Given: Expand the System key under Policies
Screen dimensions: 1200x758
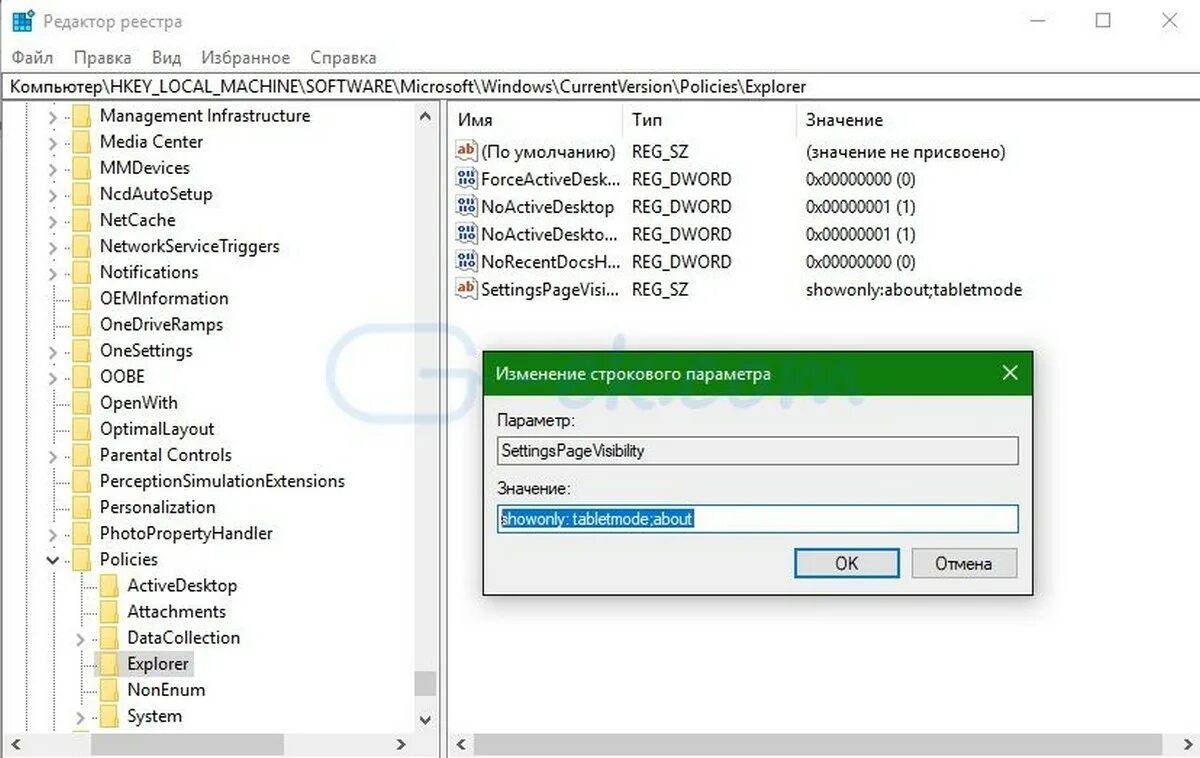Looking at the screenshot, I should pyautogui.click(x=81, y=717).
